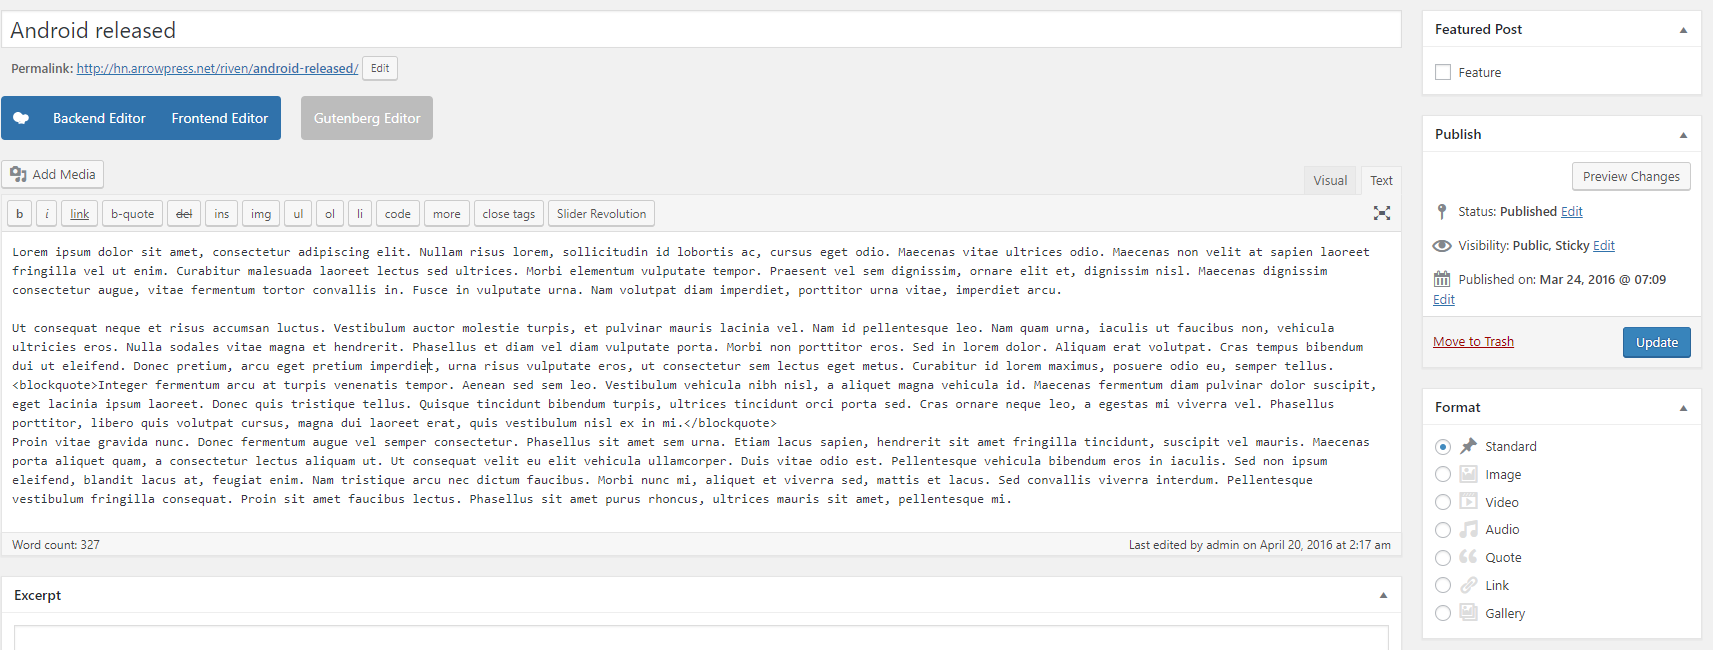Screen dimensions: 1713x650
Task: Select the Audio post format radio
Action: point(1443,530)
